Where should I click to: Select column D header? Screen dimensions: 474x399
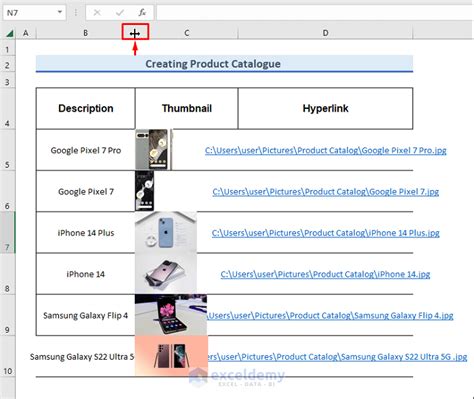325,33
